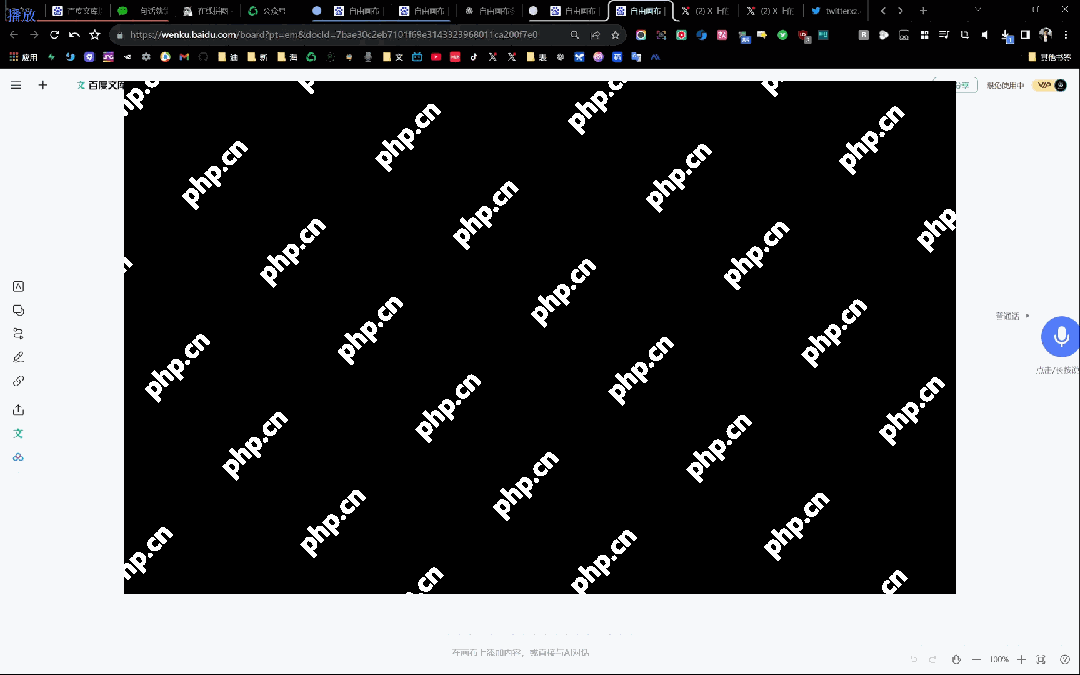The height and width of the screenshot is (675, 1080).
Task: Click the wenku.baidu.com address bar
Action: point(300,33)
